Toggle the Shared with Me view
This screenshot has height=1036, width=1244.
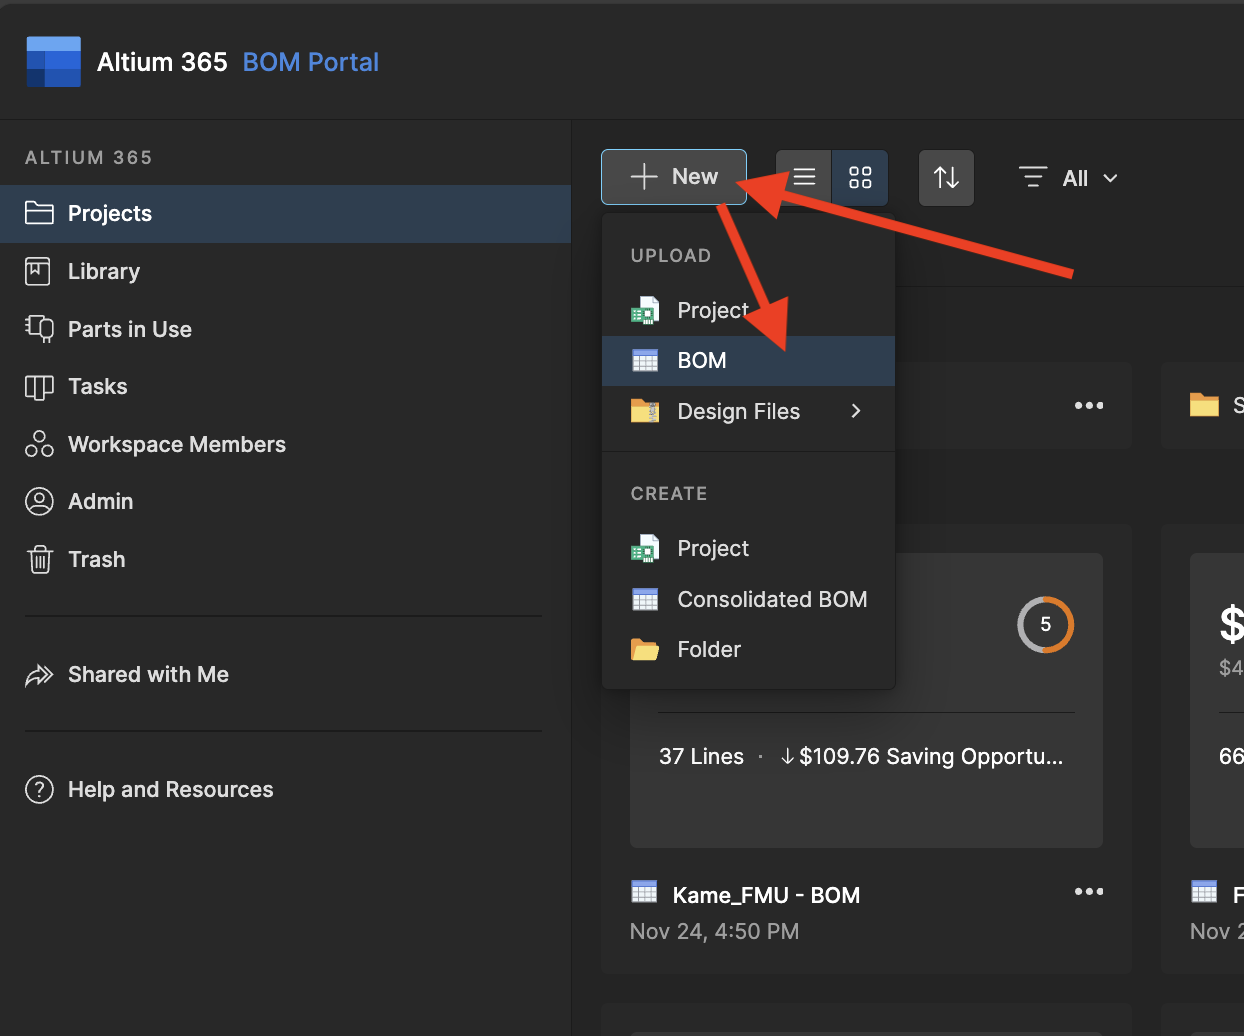pyautogui.click(x=150, y=674)
